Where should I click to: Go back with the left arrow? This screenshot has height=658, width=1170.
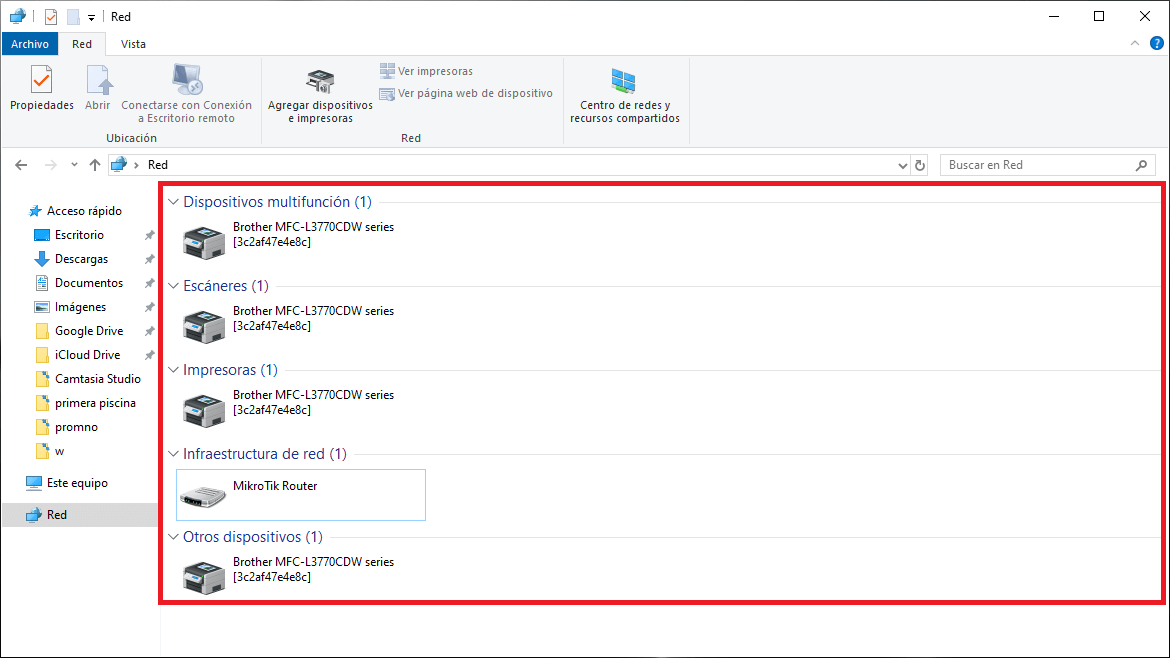click(21, 165)
